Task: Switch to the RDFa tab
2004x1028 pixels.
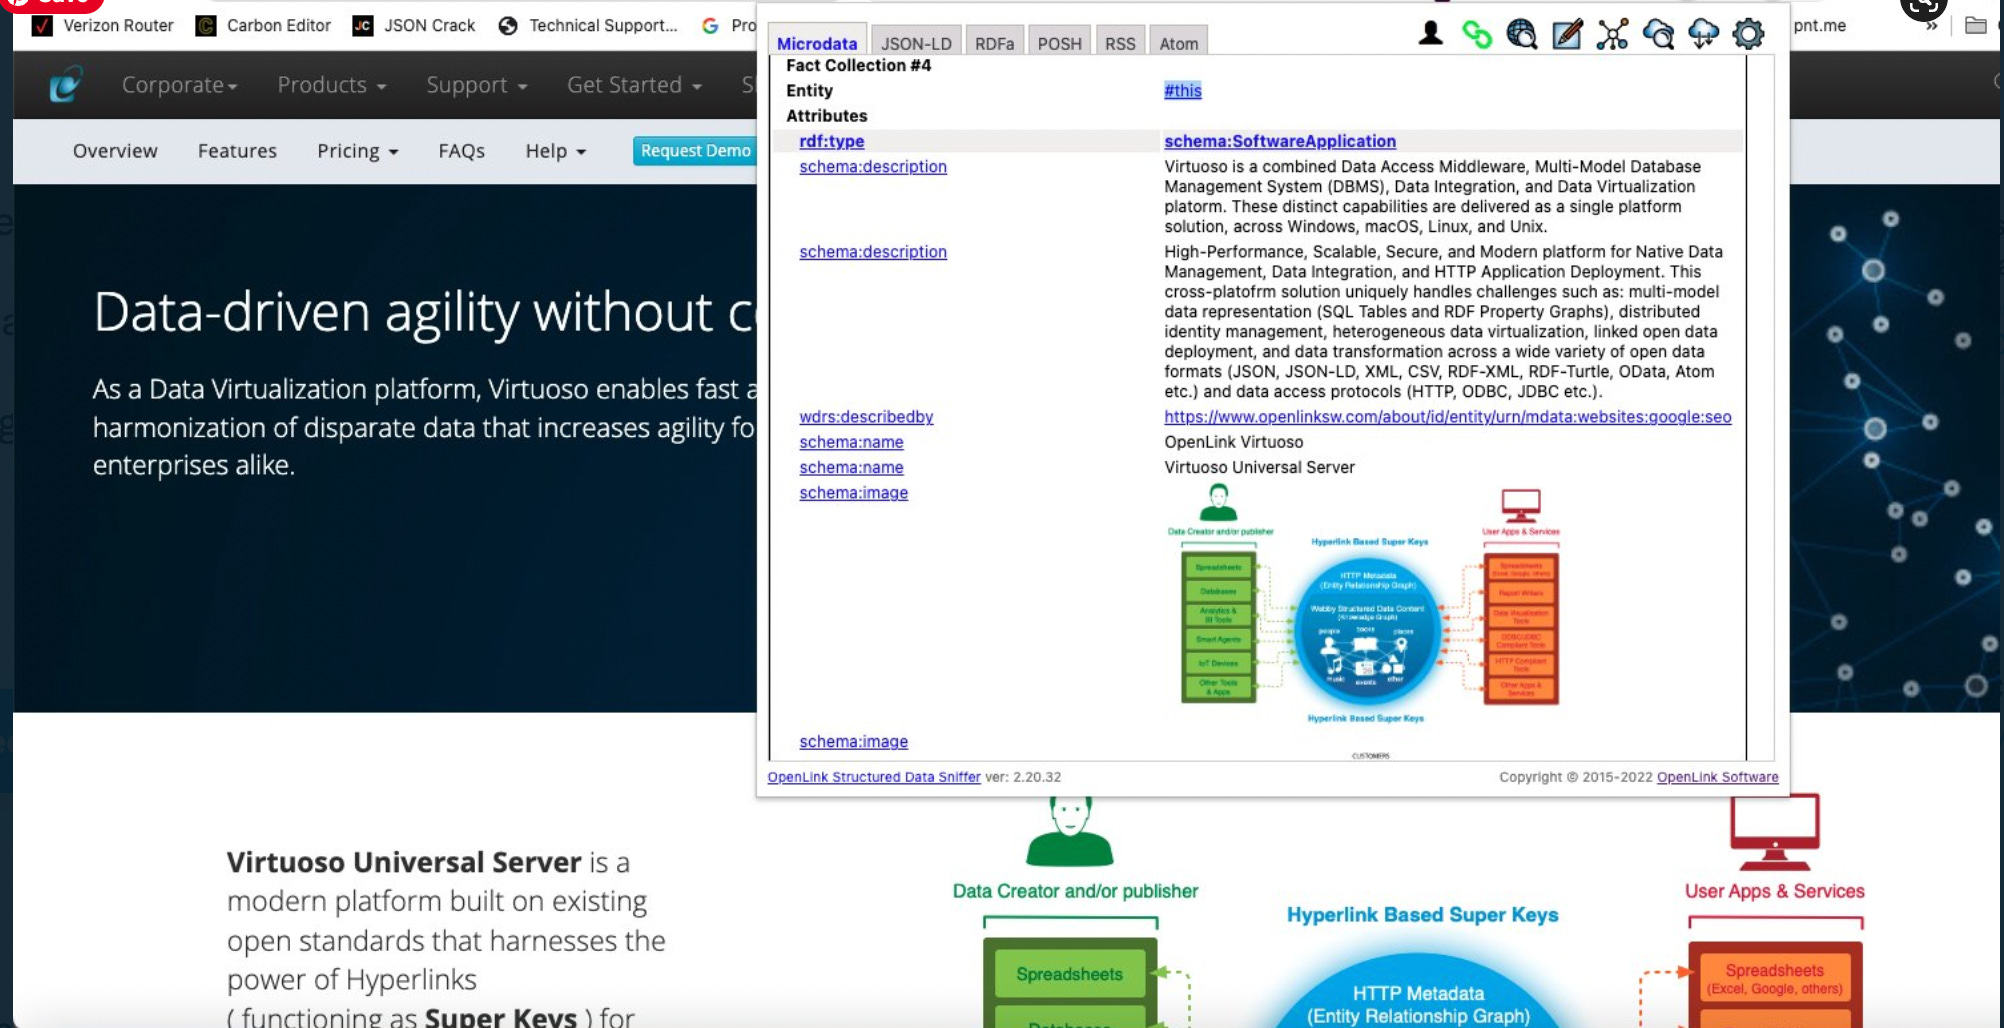Action: tap(994, 43)
